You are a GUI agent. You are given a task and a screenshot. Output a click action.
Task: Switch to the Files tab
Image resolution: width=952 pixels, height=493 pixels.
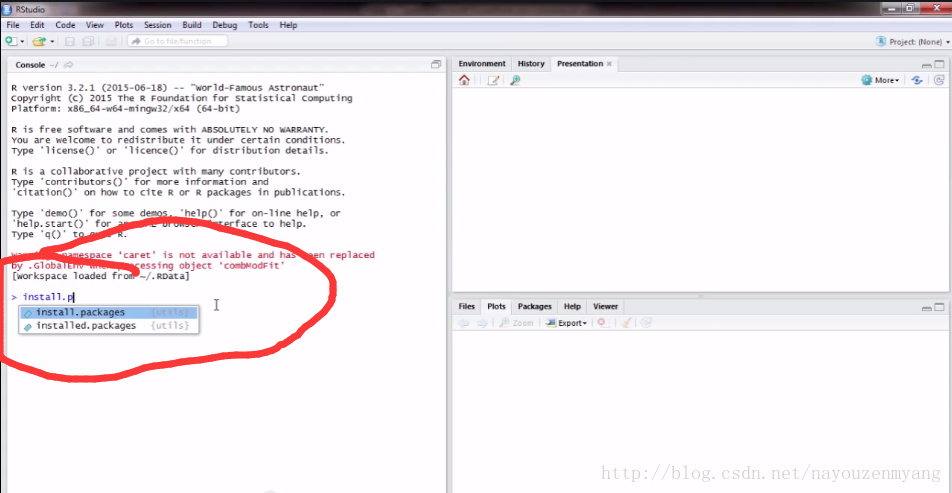(x=466, y=307)
